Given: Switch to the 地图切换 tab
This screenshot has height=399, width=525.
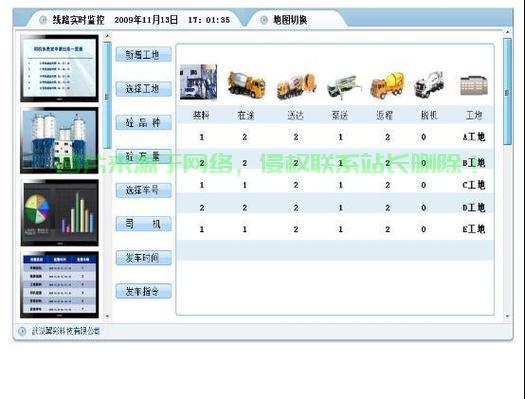Looking at the screenshot, I should click(x=296, y=20).
